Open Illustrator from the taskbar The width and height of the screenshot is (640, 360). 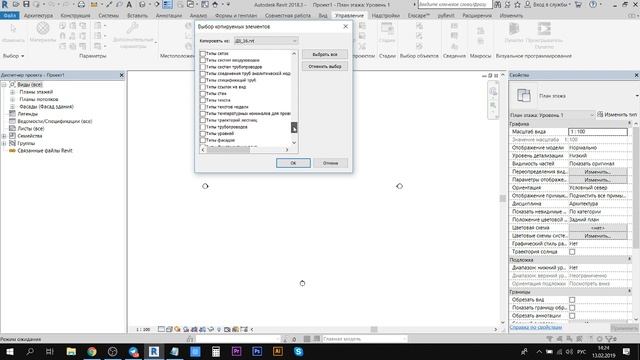[278, 351]
